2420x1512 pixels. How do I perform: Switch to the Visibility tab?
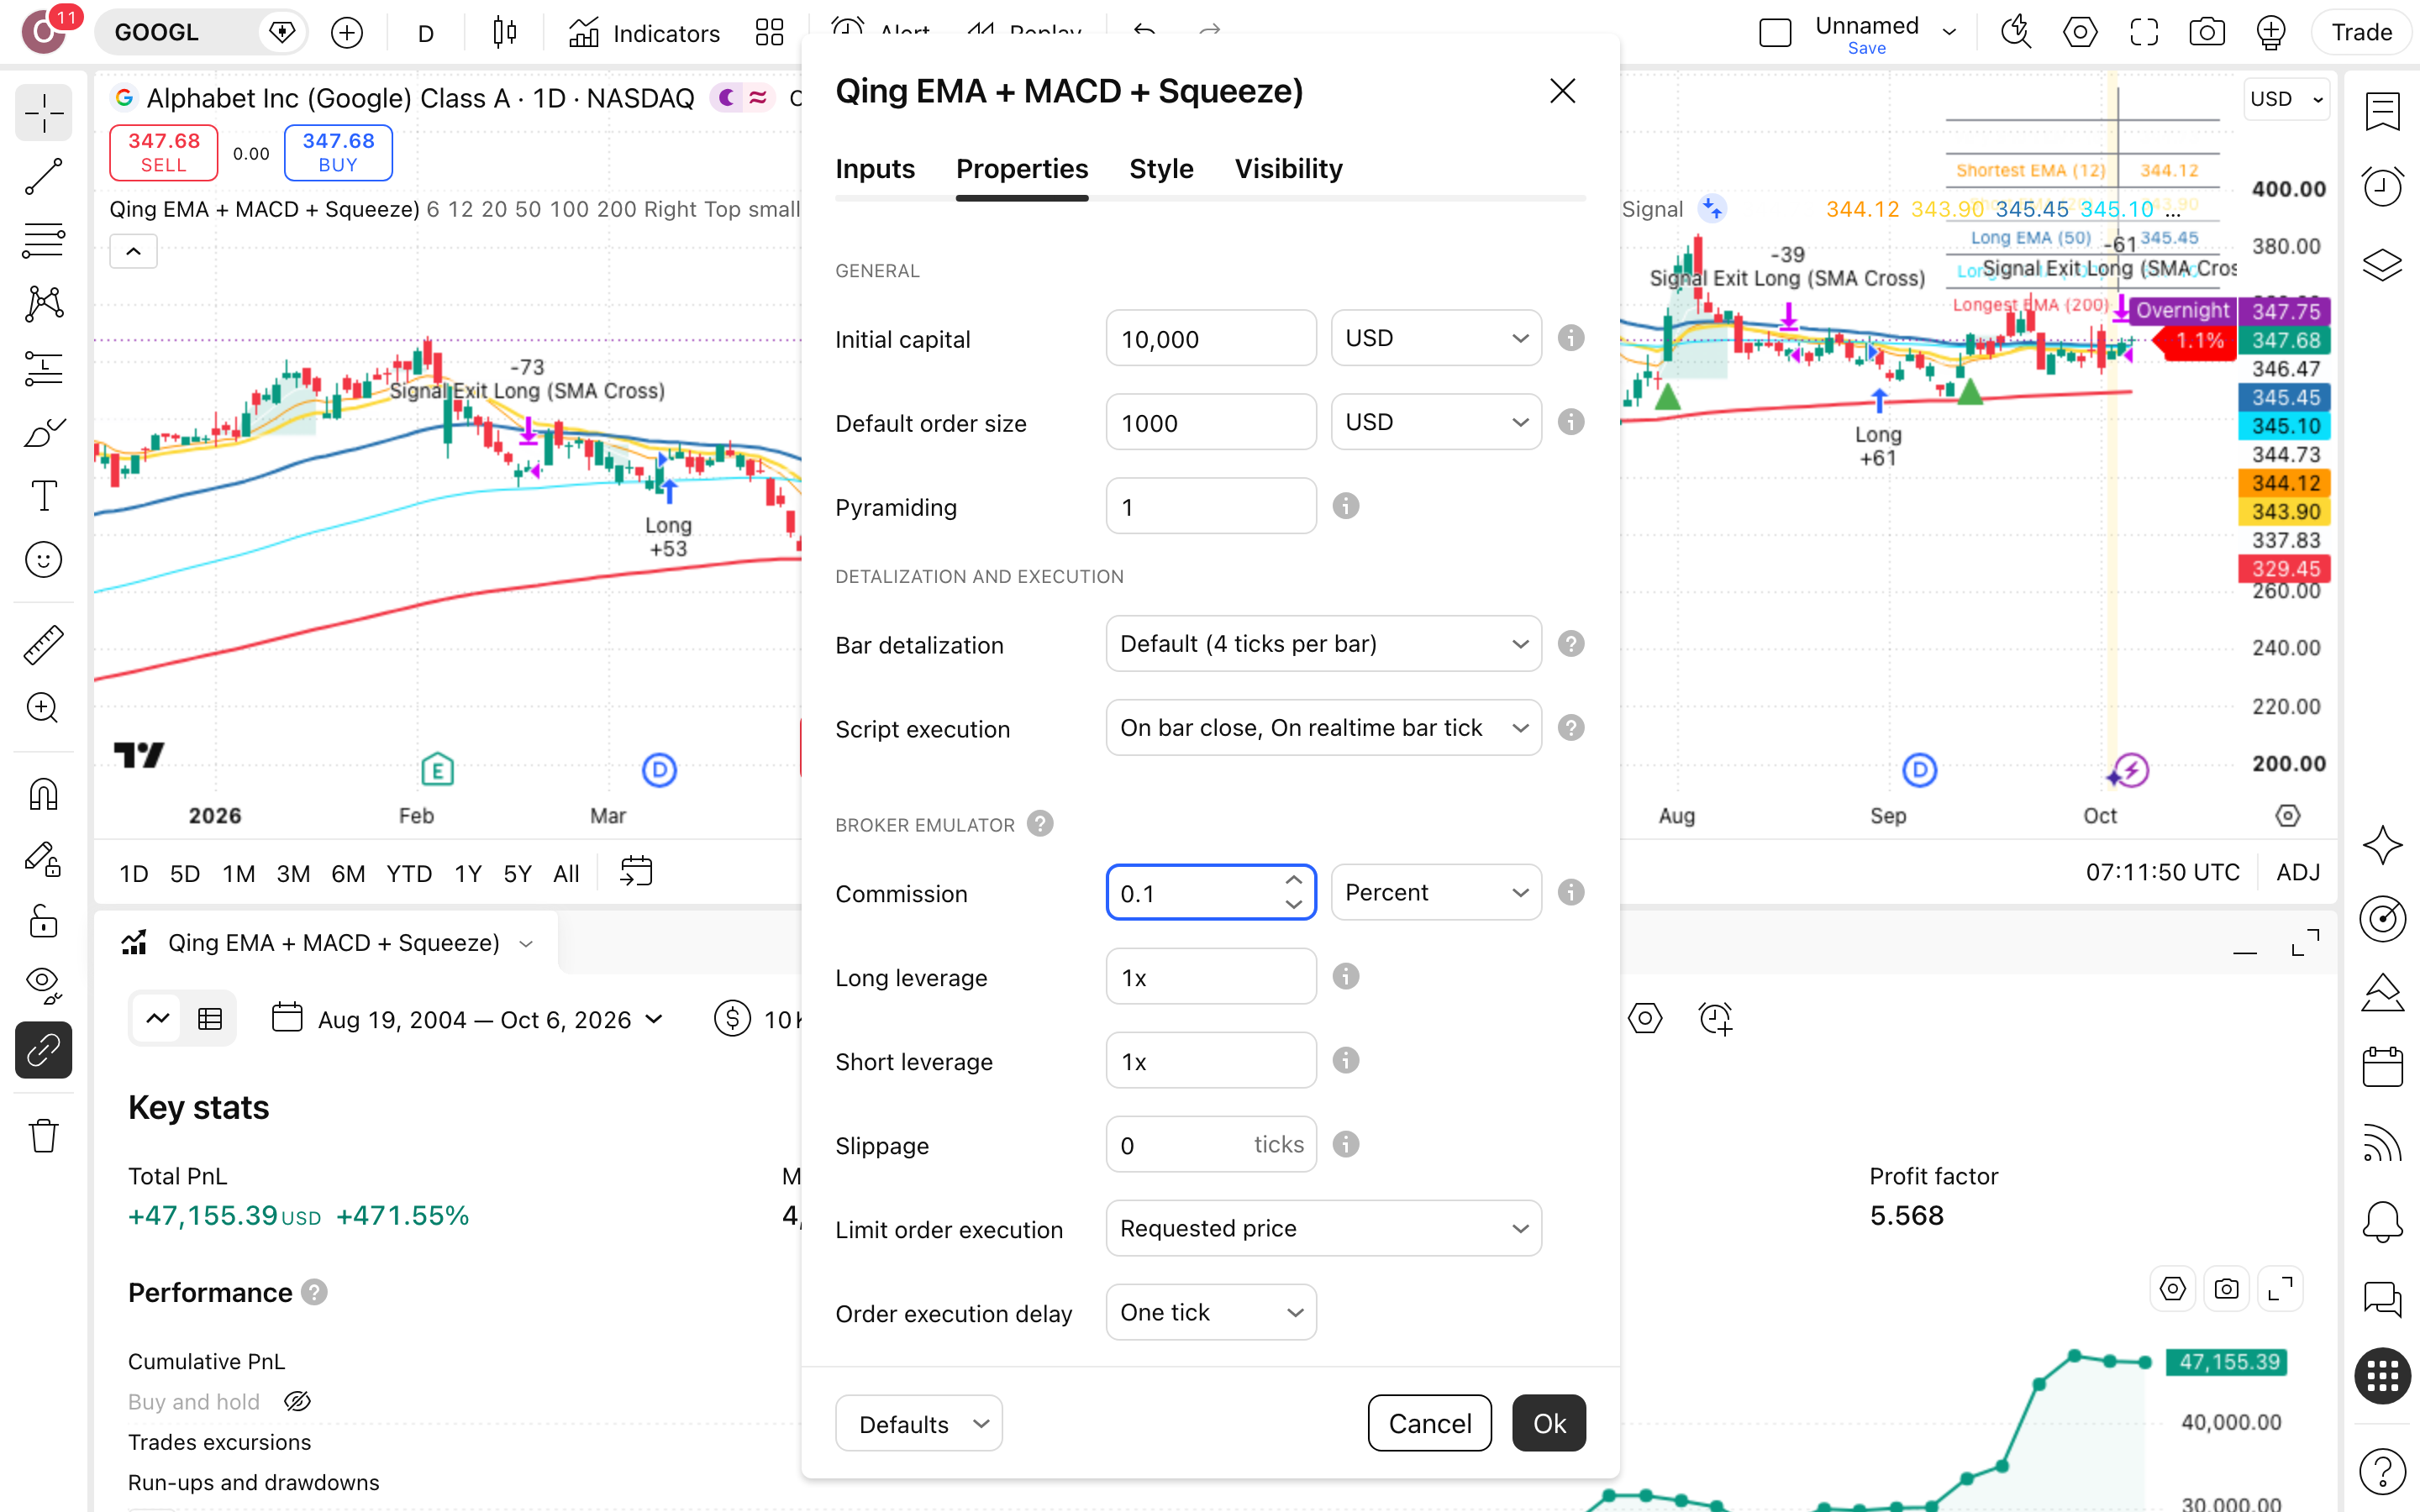coord(1288,169)
